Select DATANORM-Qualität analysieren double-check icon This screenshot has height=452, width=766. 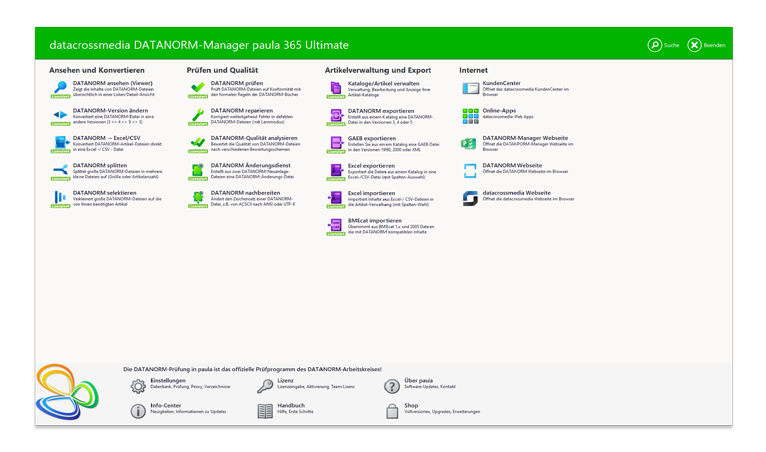click(198, 143)
